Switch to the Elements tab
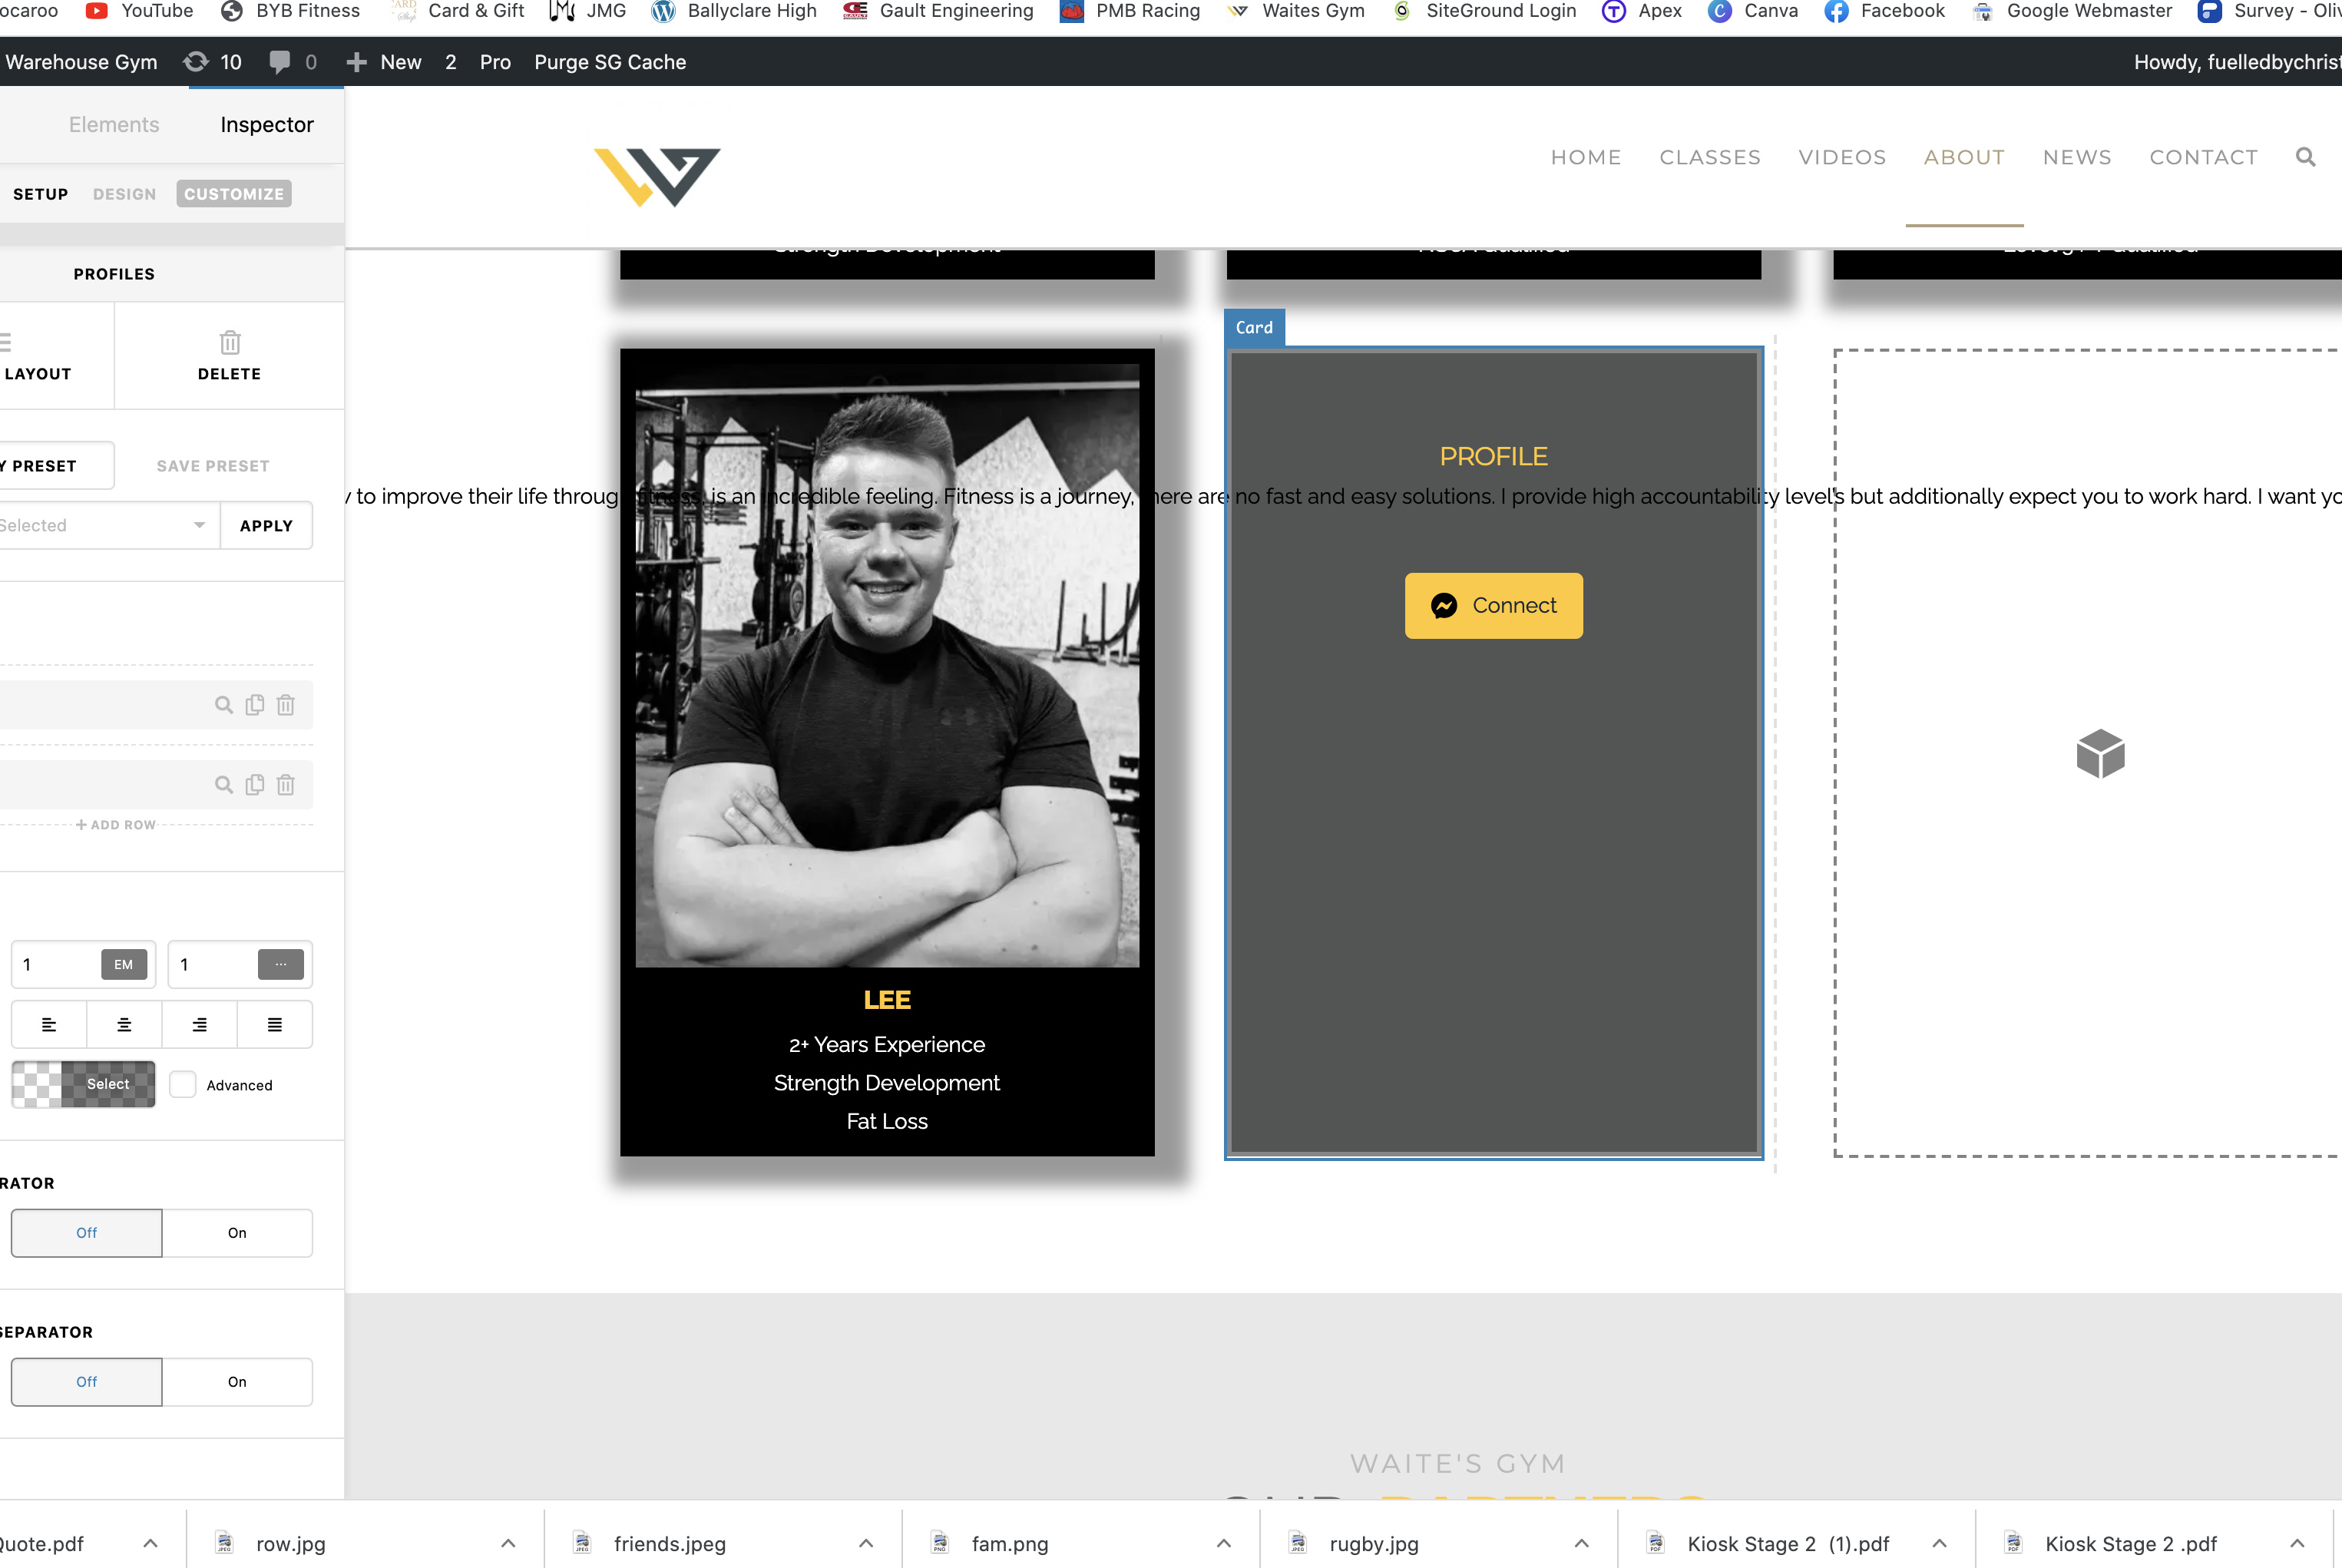This screenshot has width=2342, height=1568. pyautogui.click(x=114, y=125)
